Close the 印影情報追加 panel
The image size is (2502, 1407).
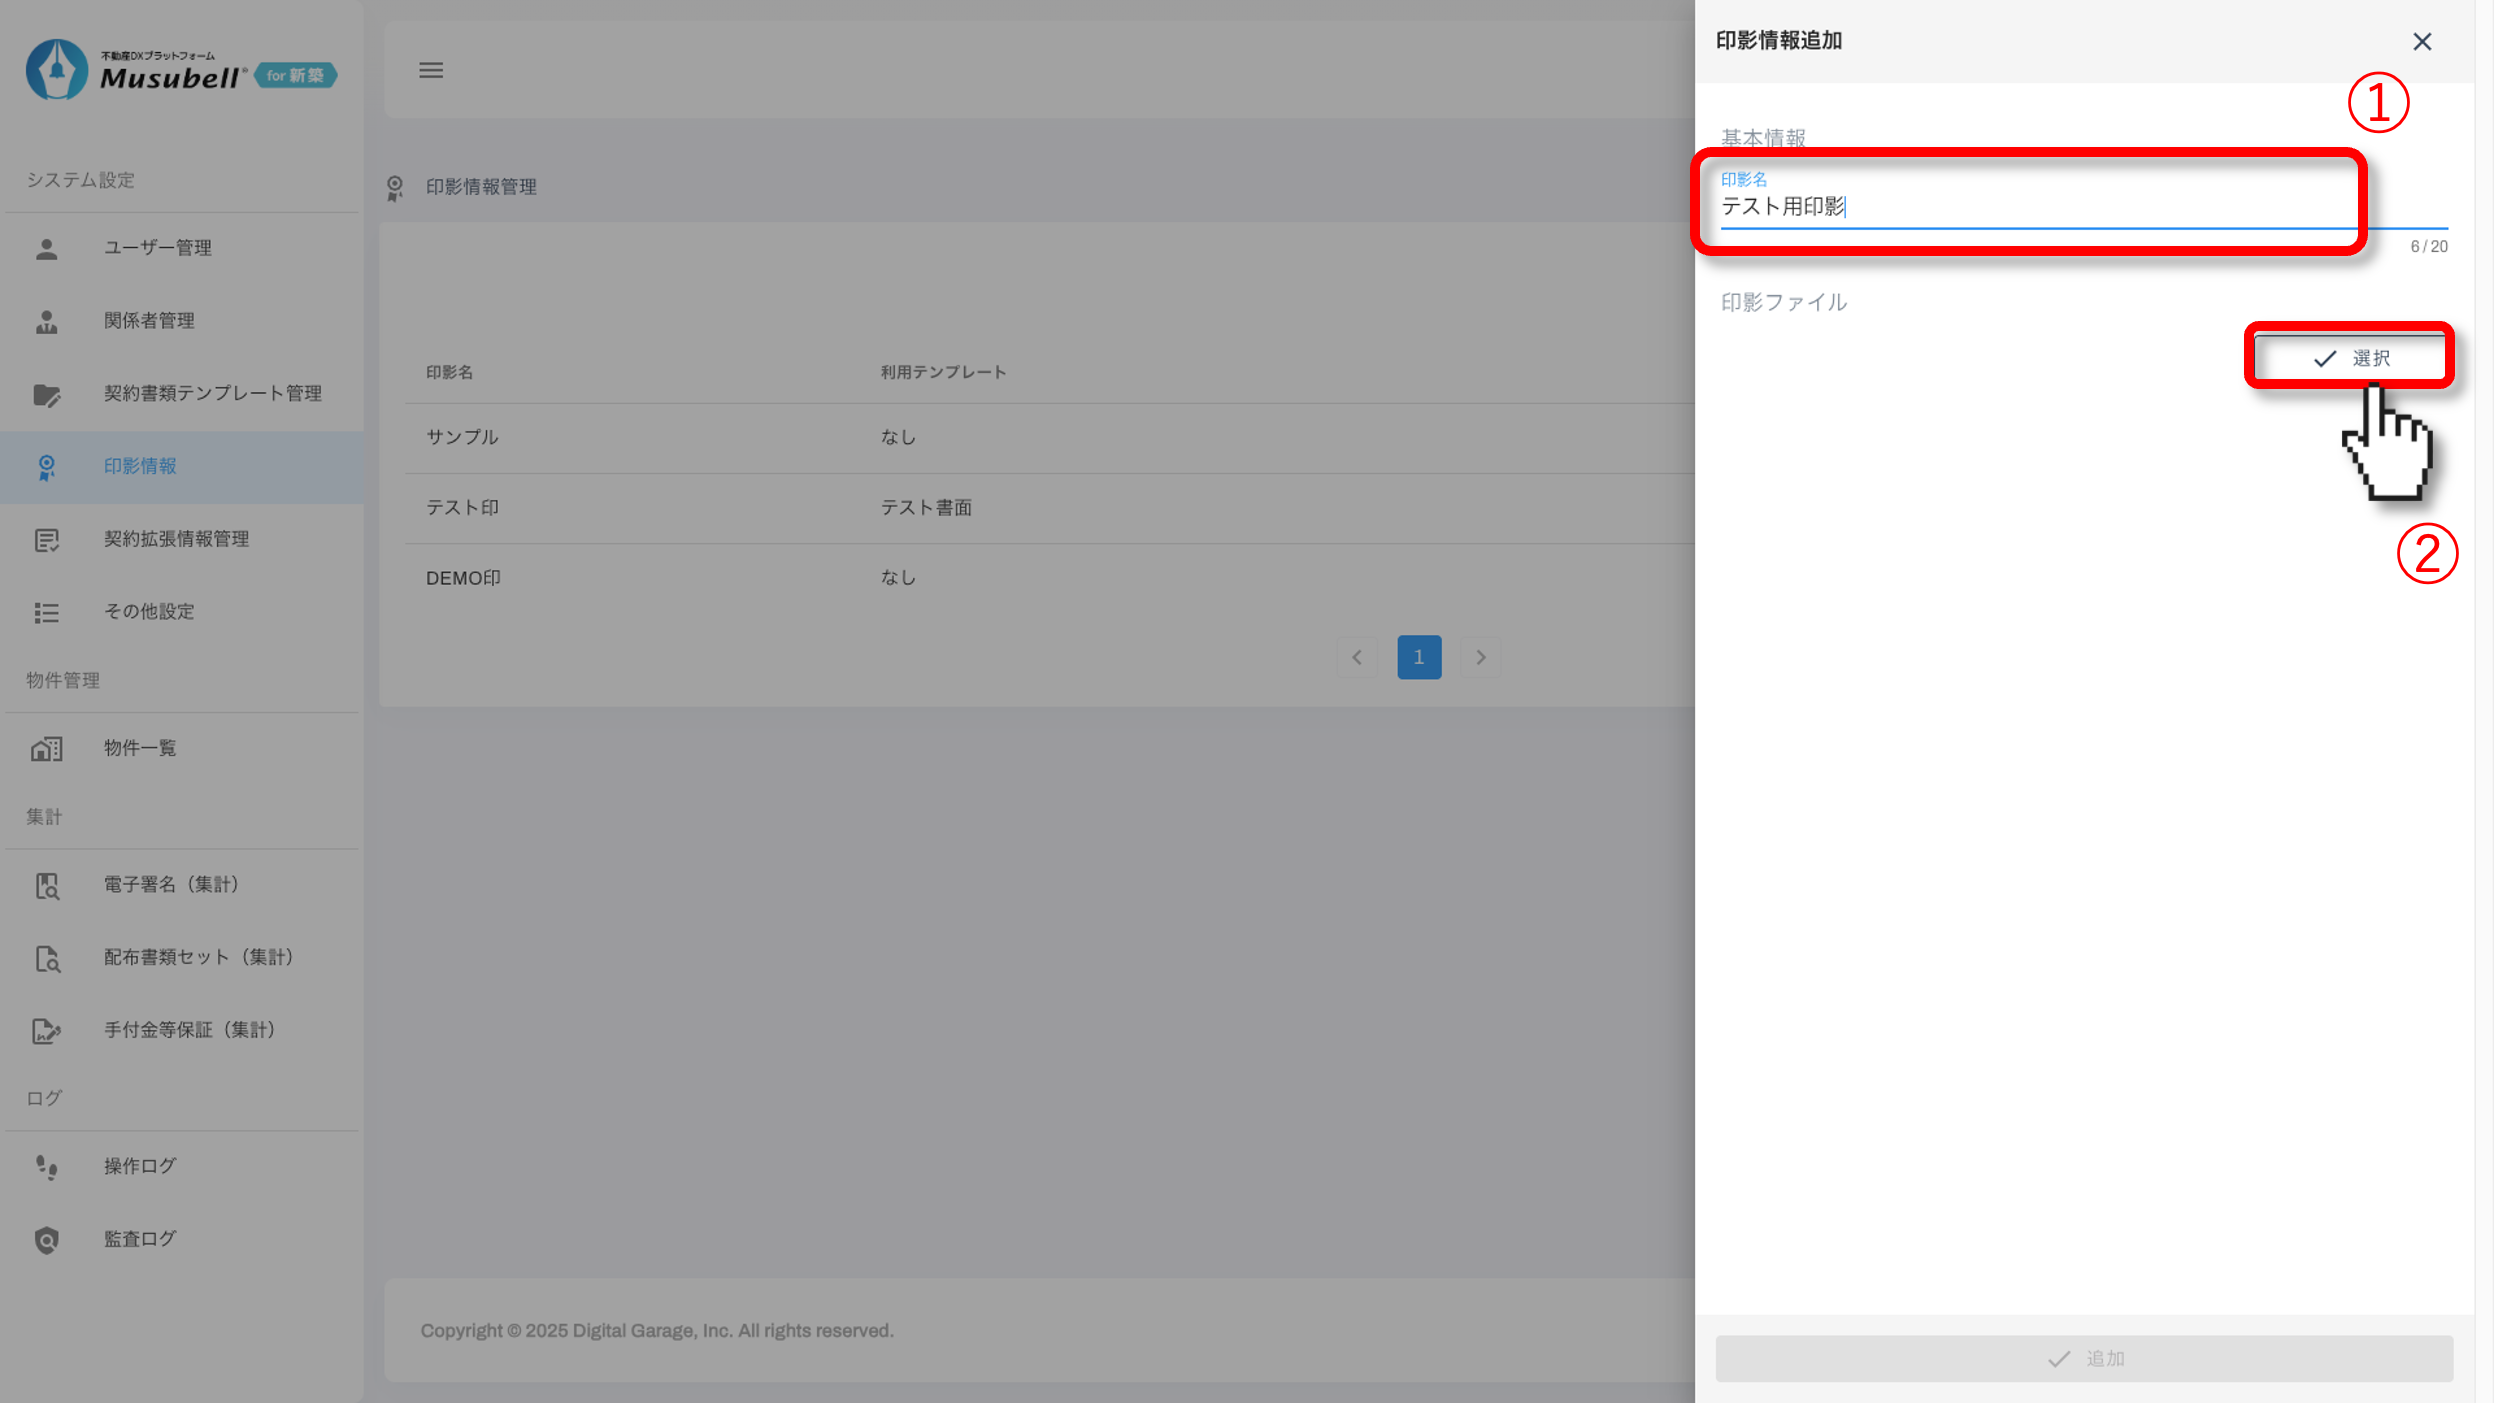point(2422,42)
